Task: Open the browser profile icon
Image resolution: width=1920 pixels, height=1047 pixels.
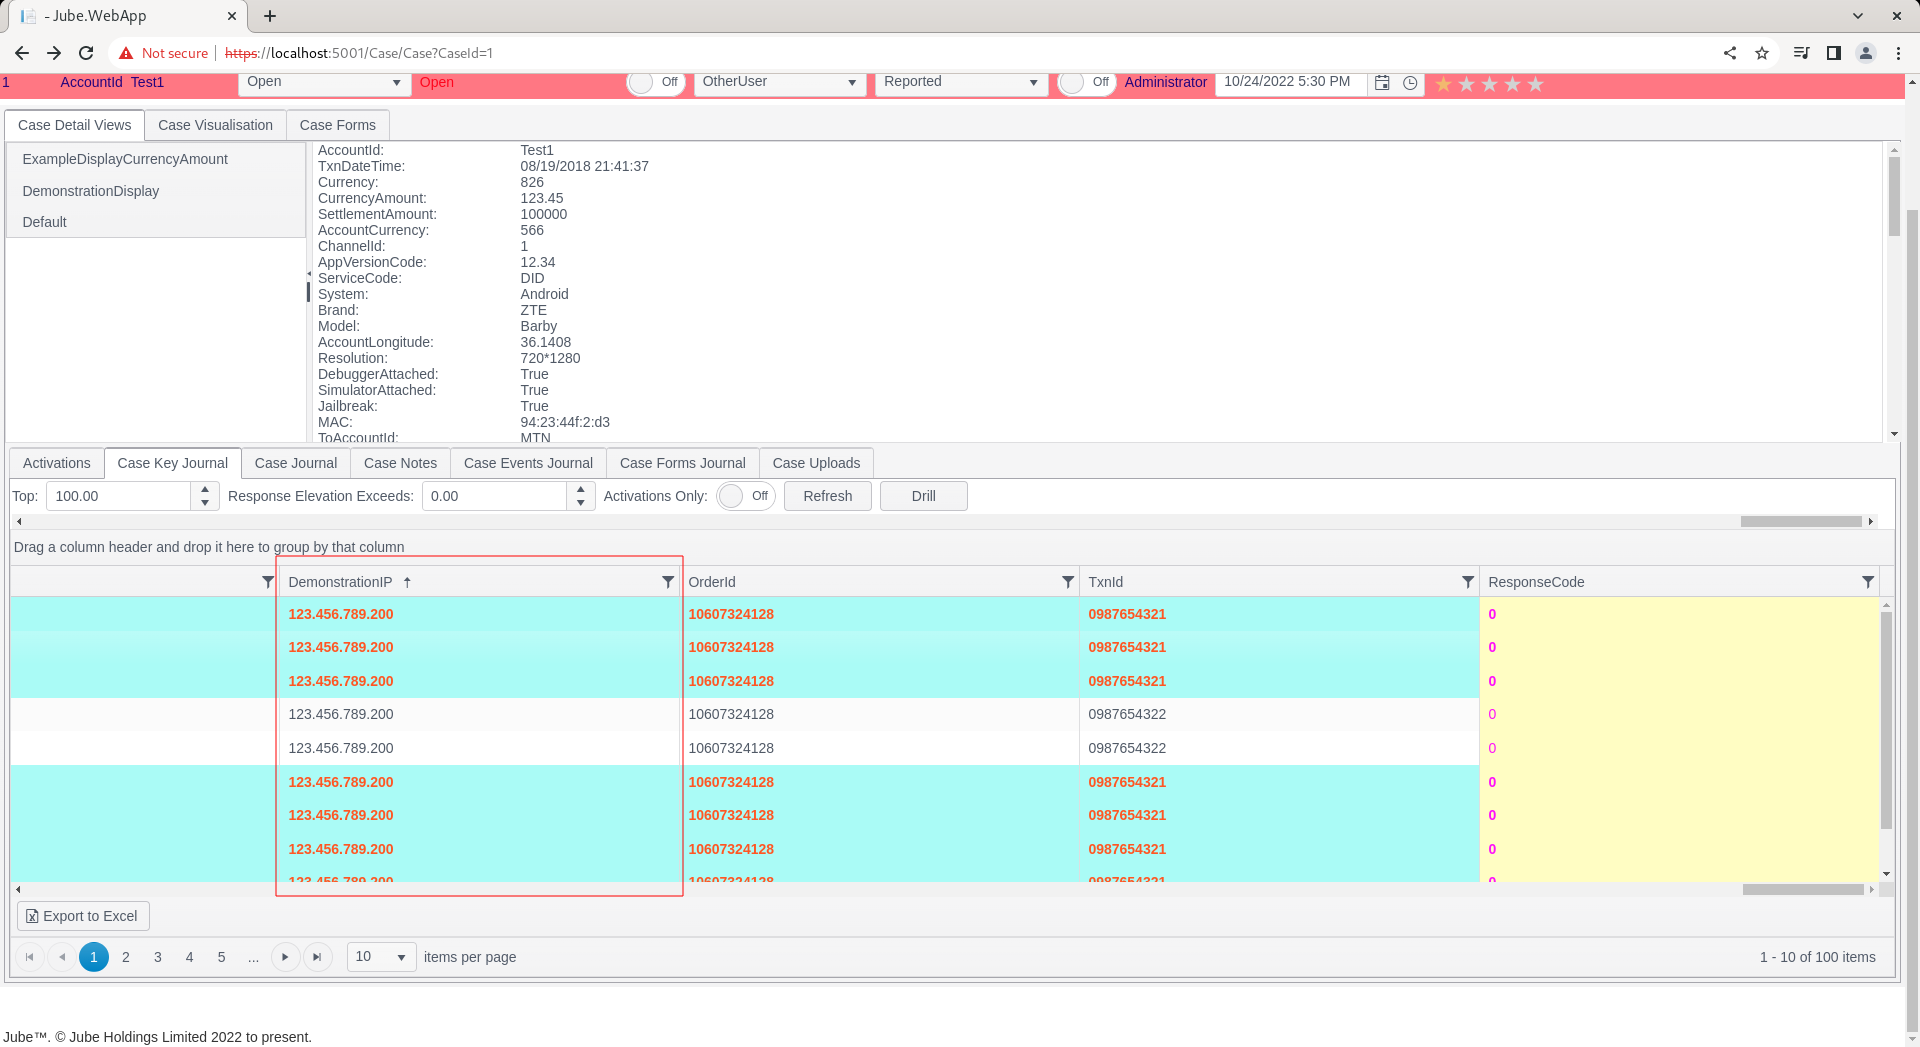Action: coord(1866,53)
